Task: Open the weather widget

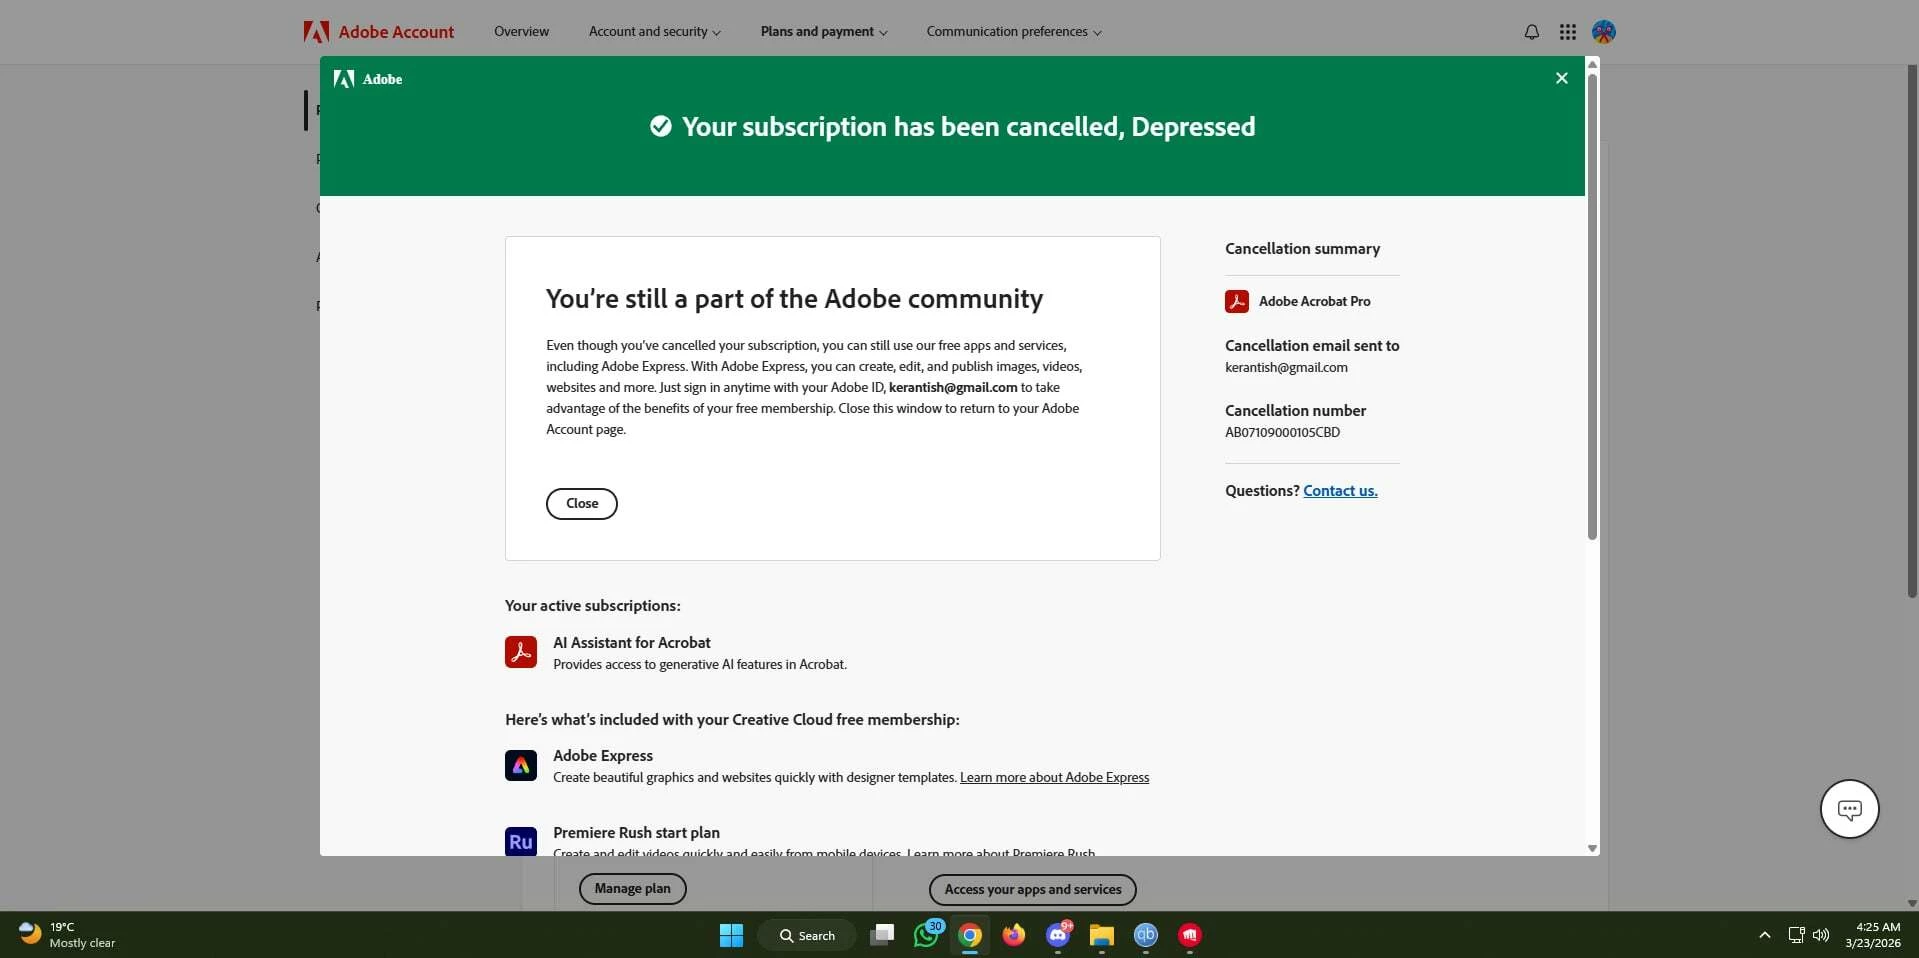Action: tap(67, 935)
